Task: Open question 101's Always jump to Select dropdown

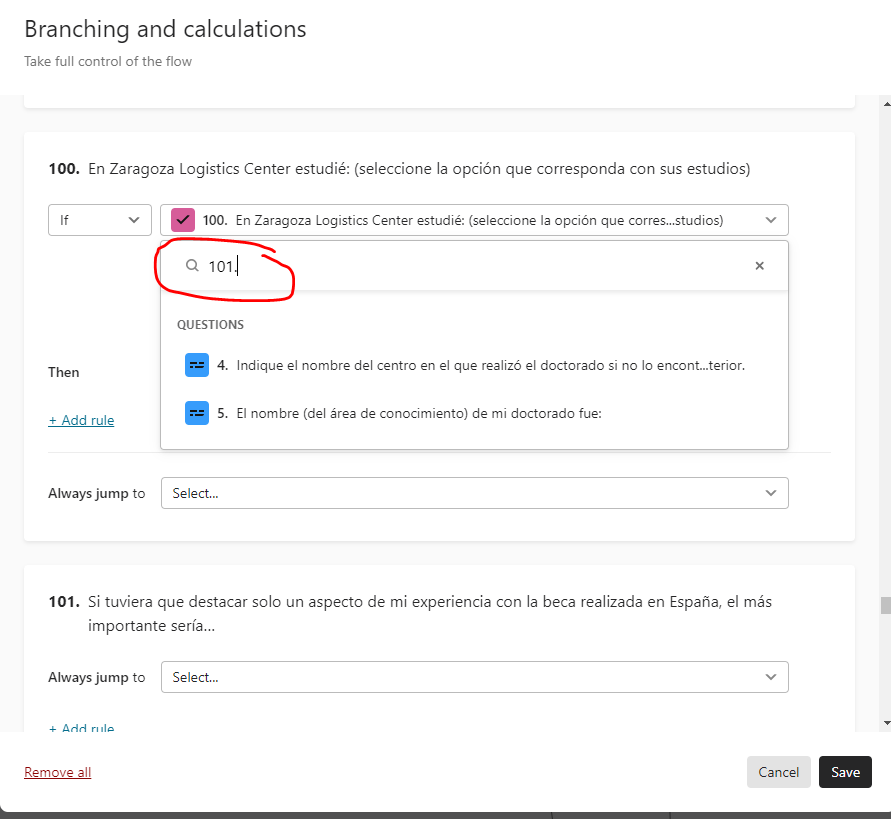Action: pyautogui.click(x=474, y=677)
